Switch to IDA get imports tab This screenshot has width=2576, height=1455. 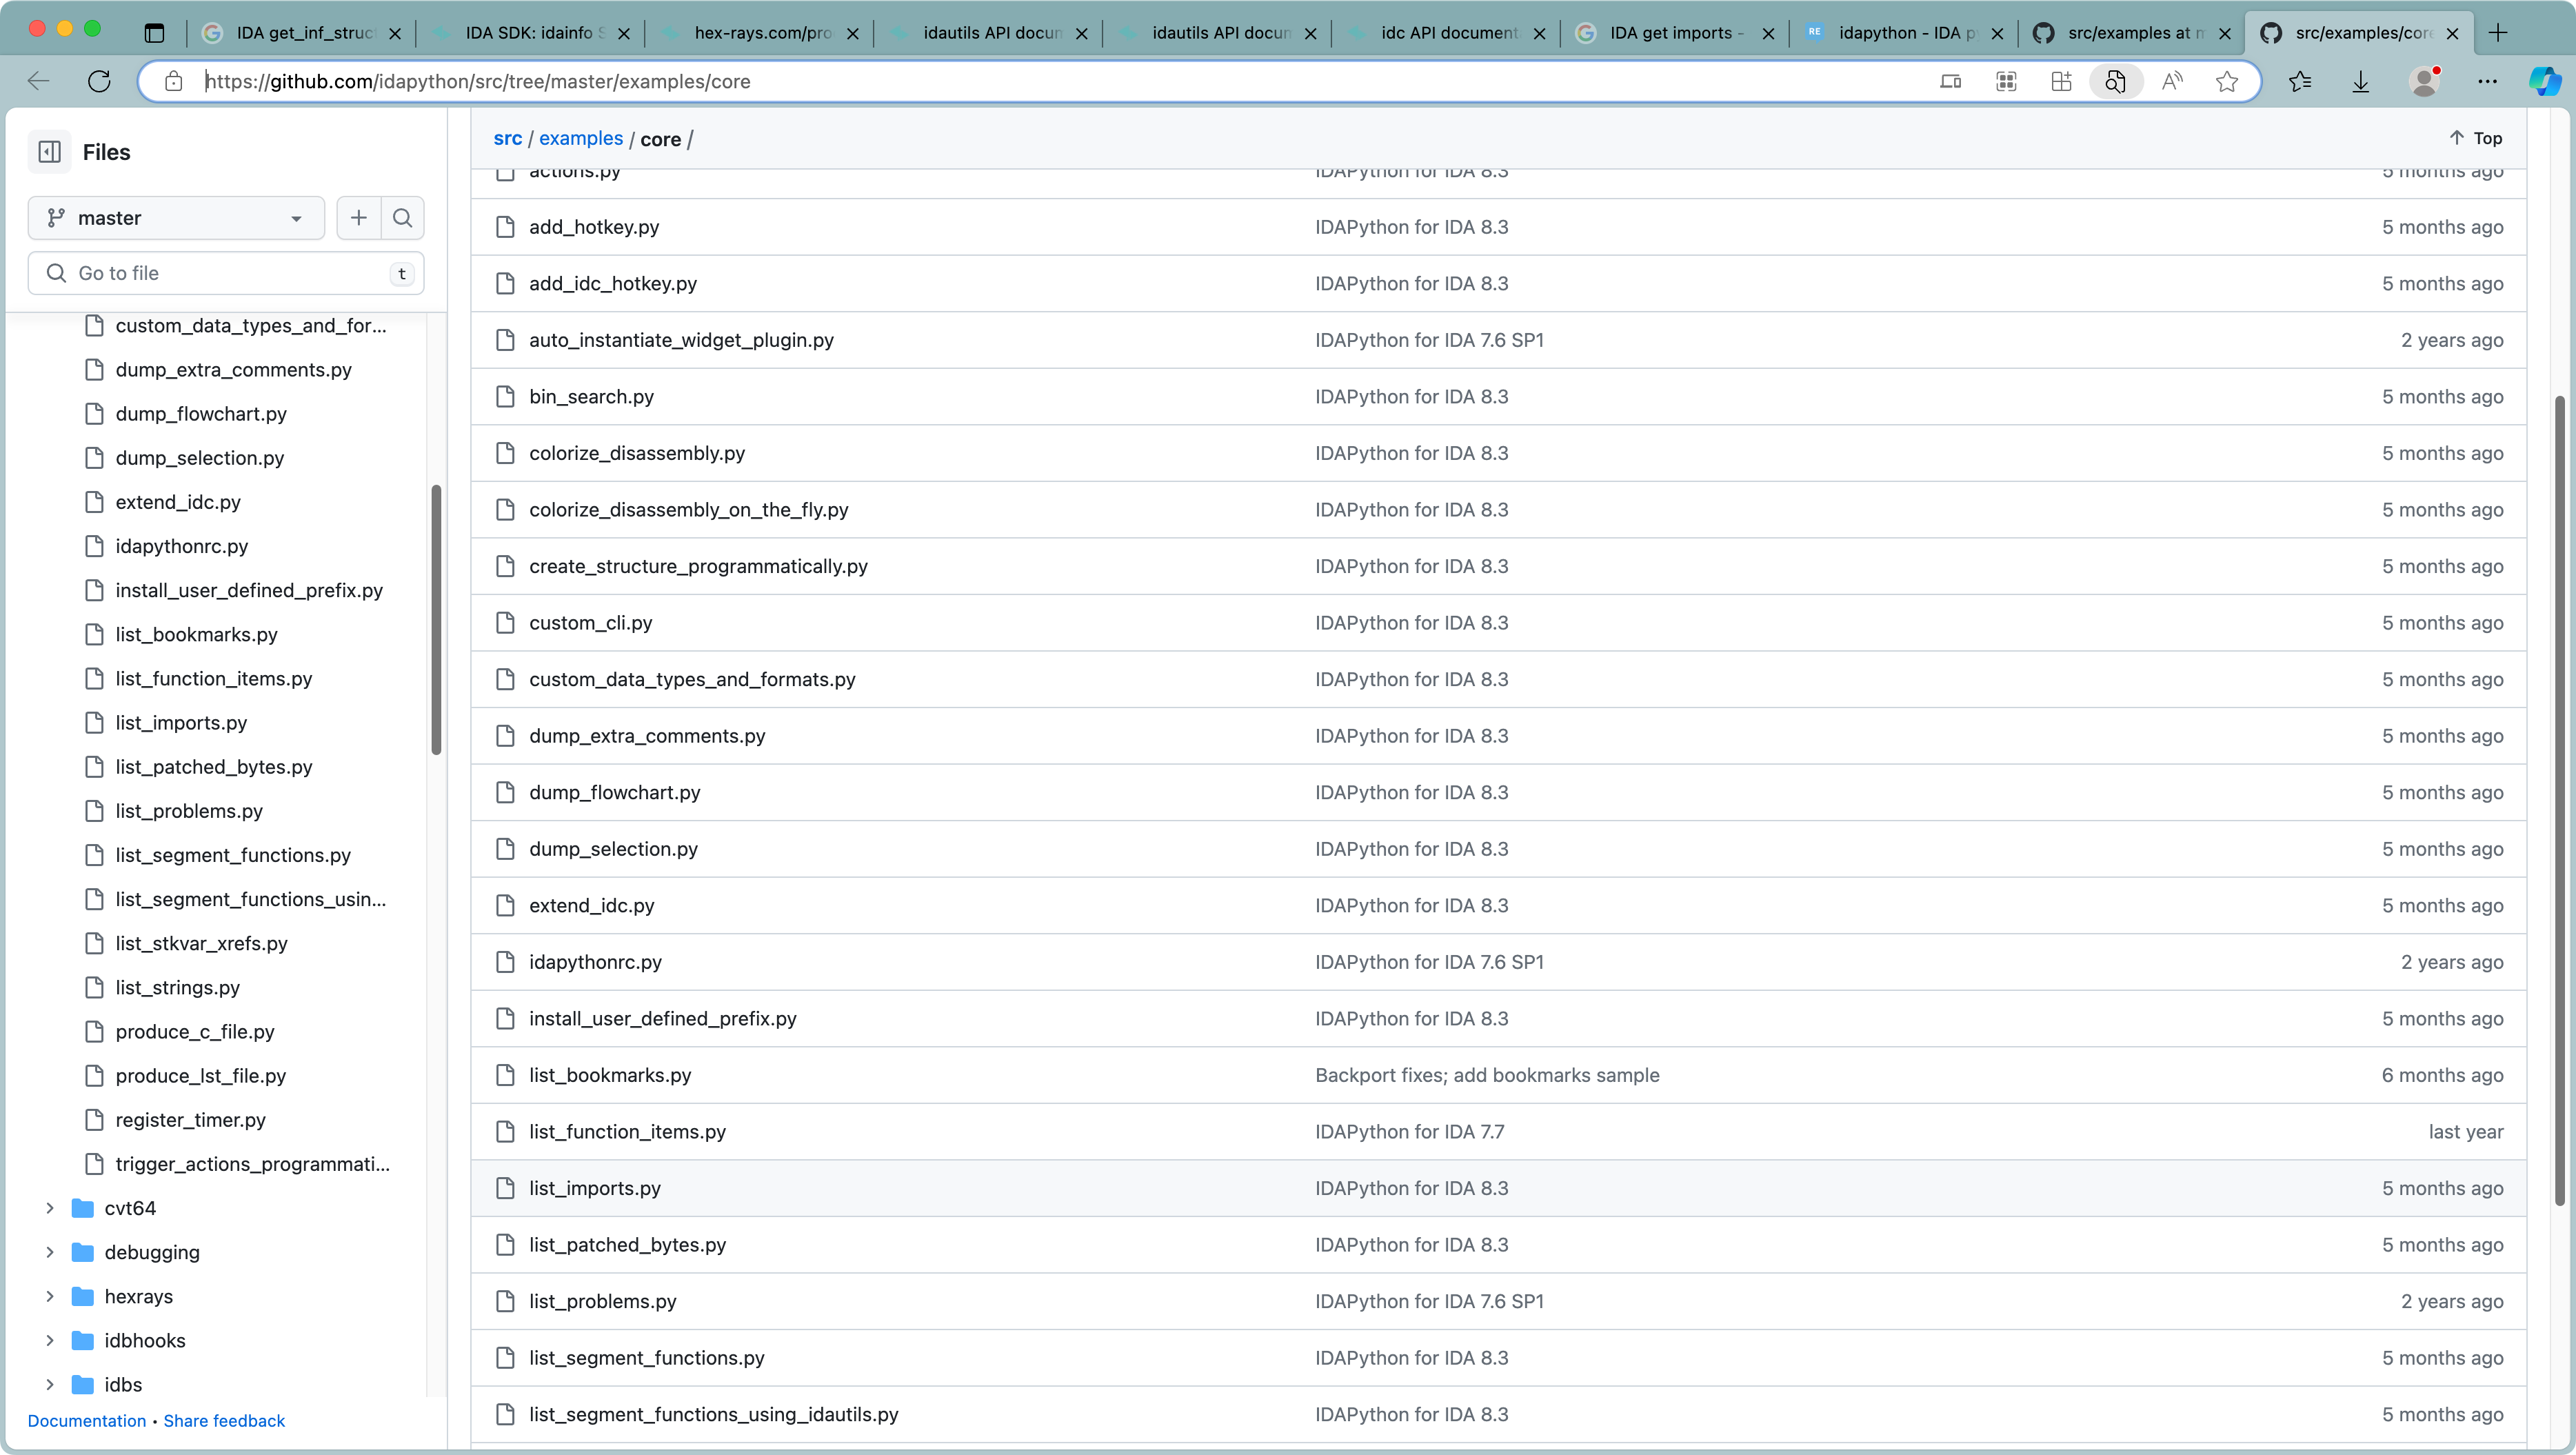(x=1674, y=33)
